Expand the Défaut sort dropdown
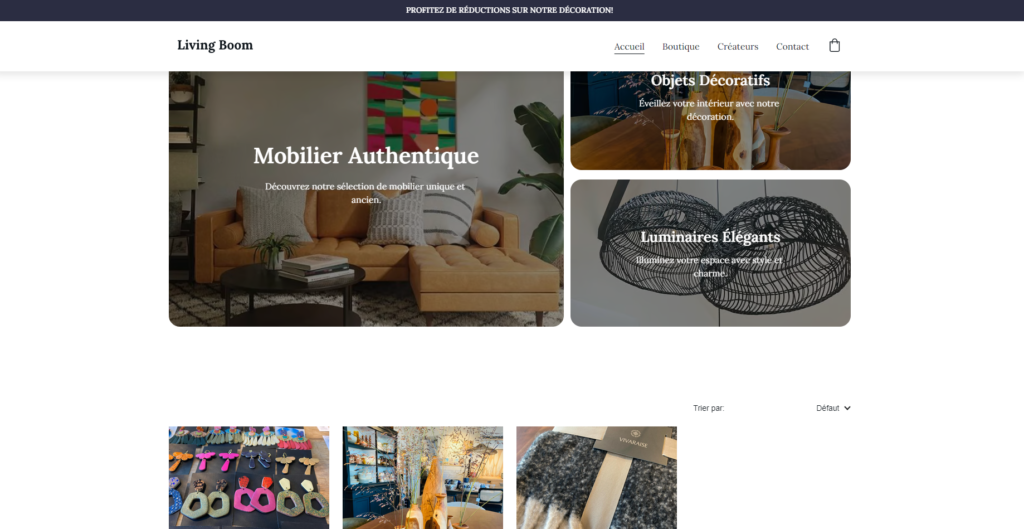 [x=833, y=408]
